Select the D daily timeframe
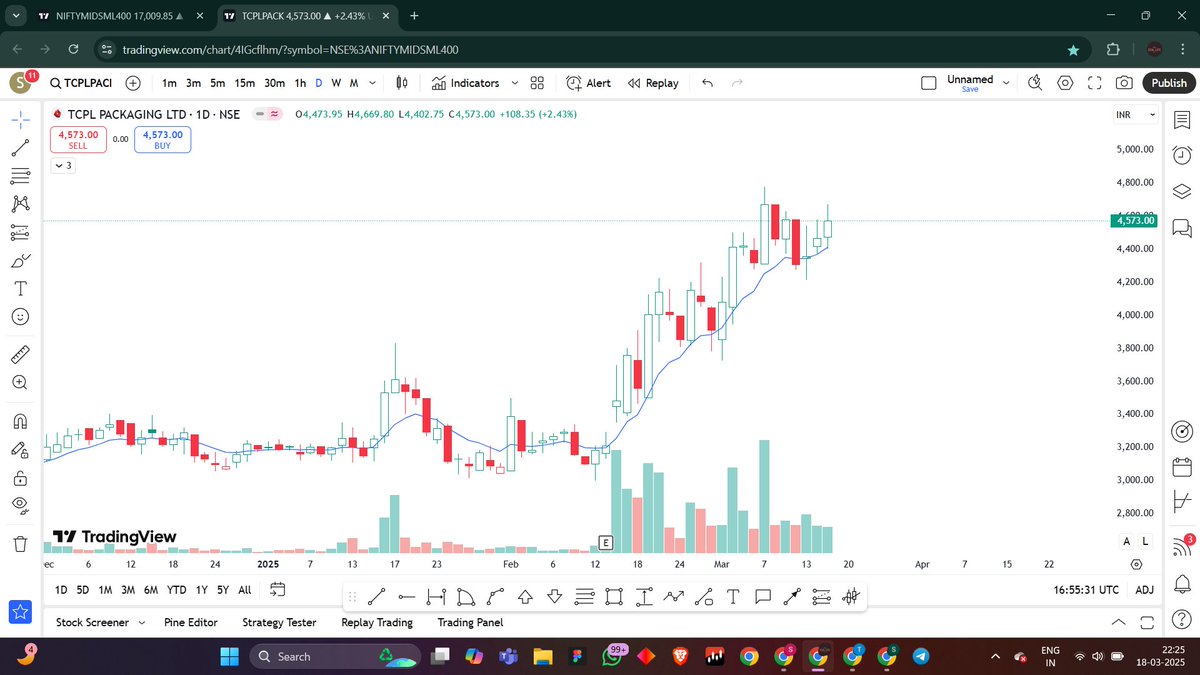Image resolution: width=1200 pixels, height=675 pixels. (x=318, y=83)
